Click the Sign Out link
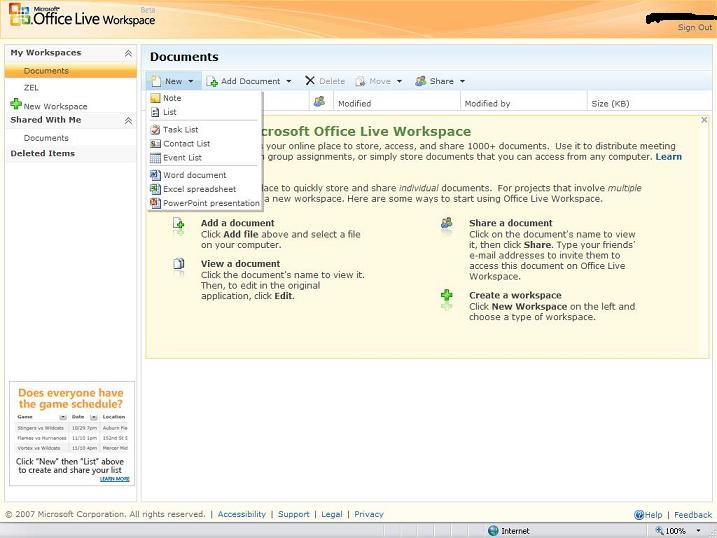717x538 pixels. pyautogui.click(x=694, y=27)
